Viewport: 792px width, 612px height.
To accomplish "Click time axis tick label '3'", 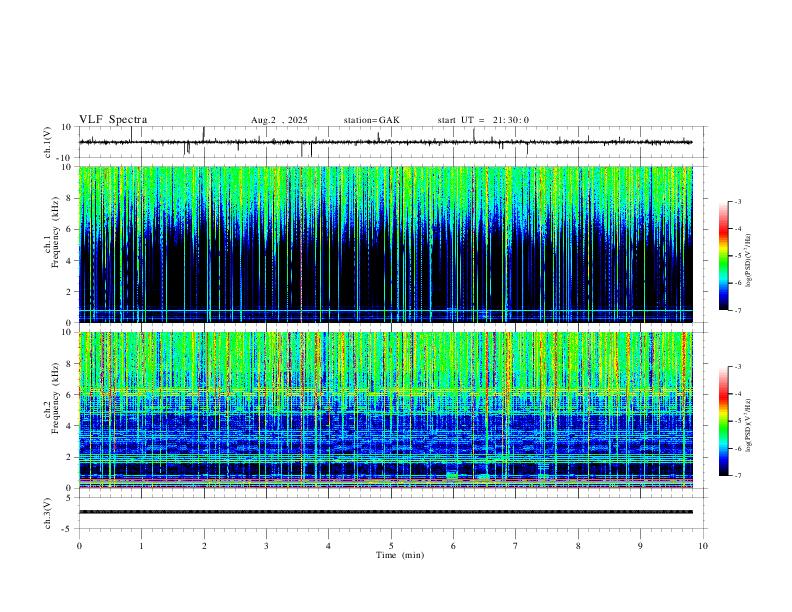I will click(x=266, y=546).
